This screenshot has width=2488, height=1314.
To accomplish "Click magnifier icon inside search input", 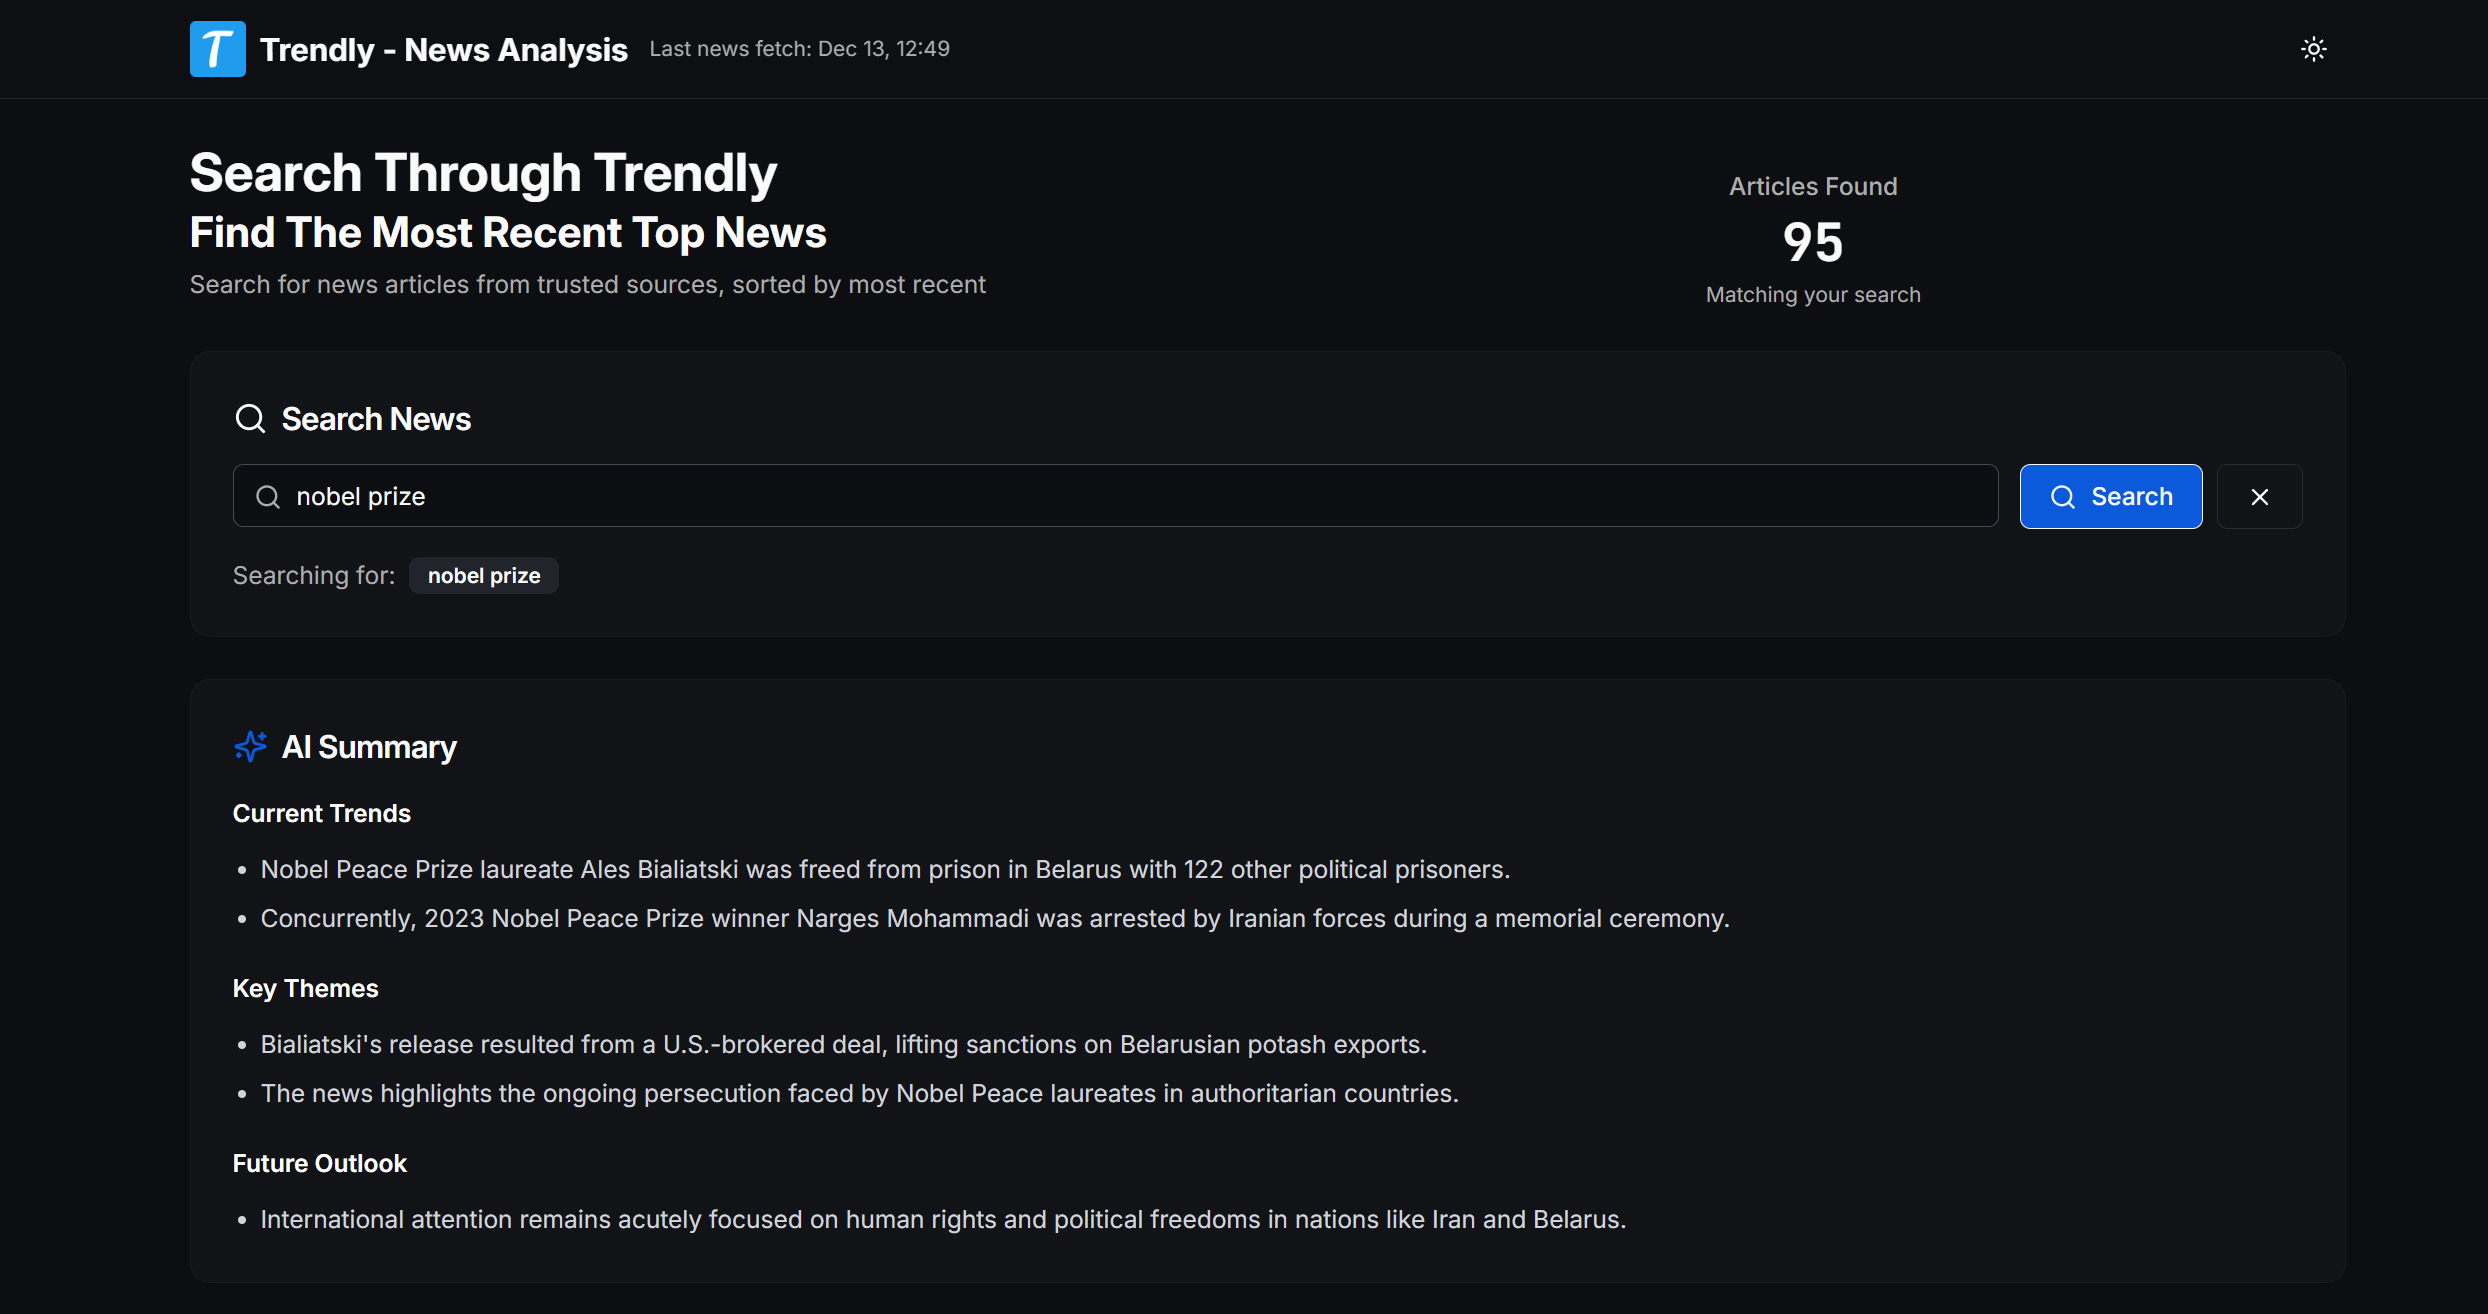I will click(268, 497).
